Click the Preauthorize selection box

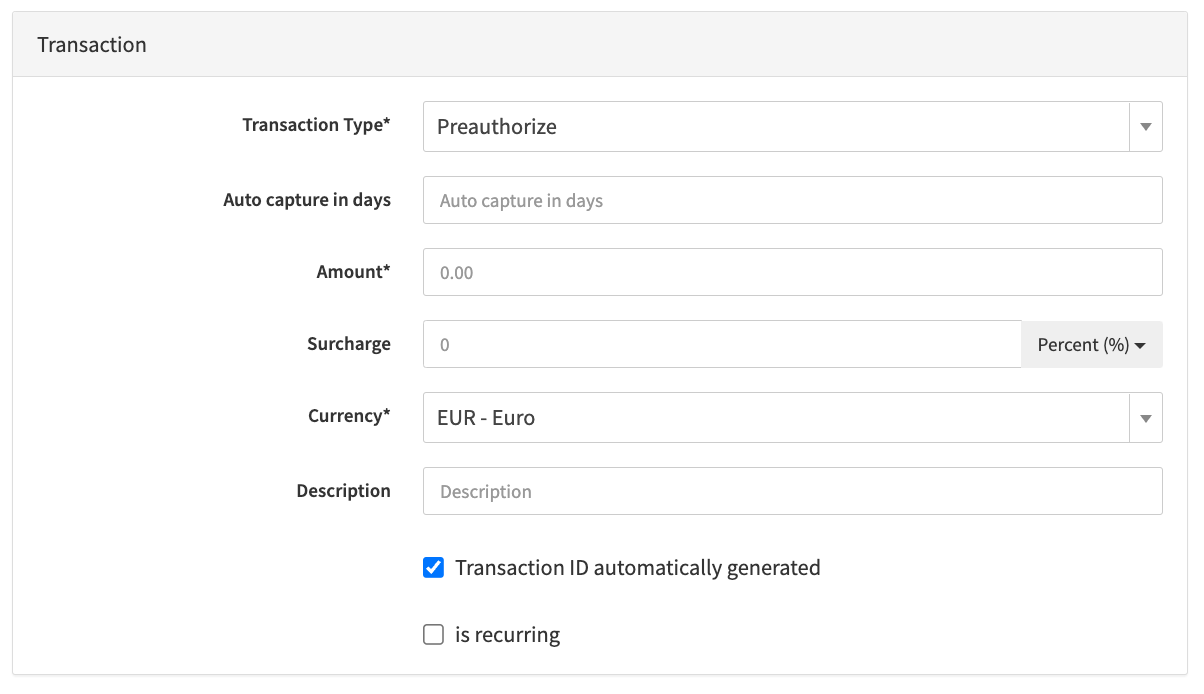[x=776, y=127]
